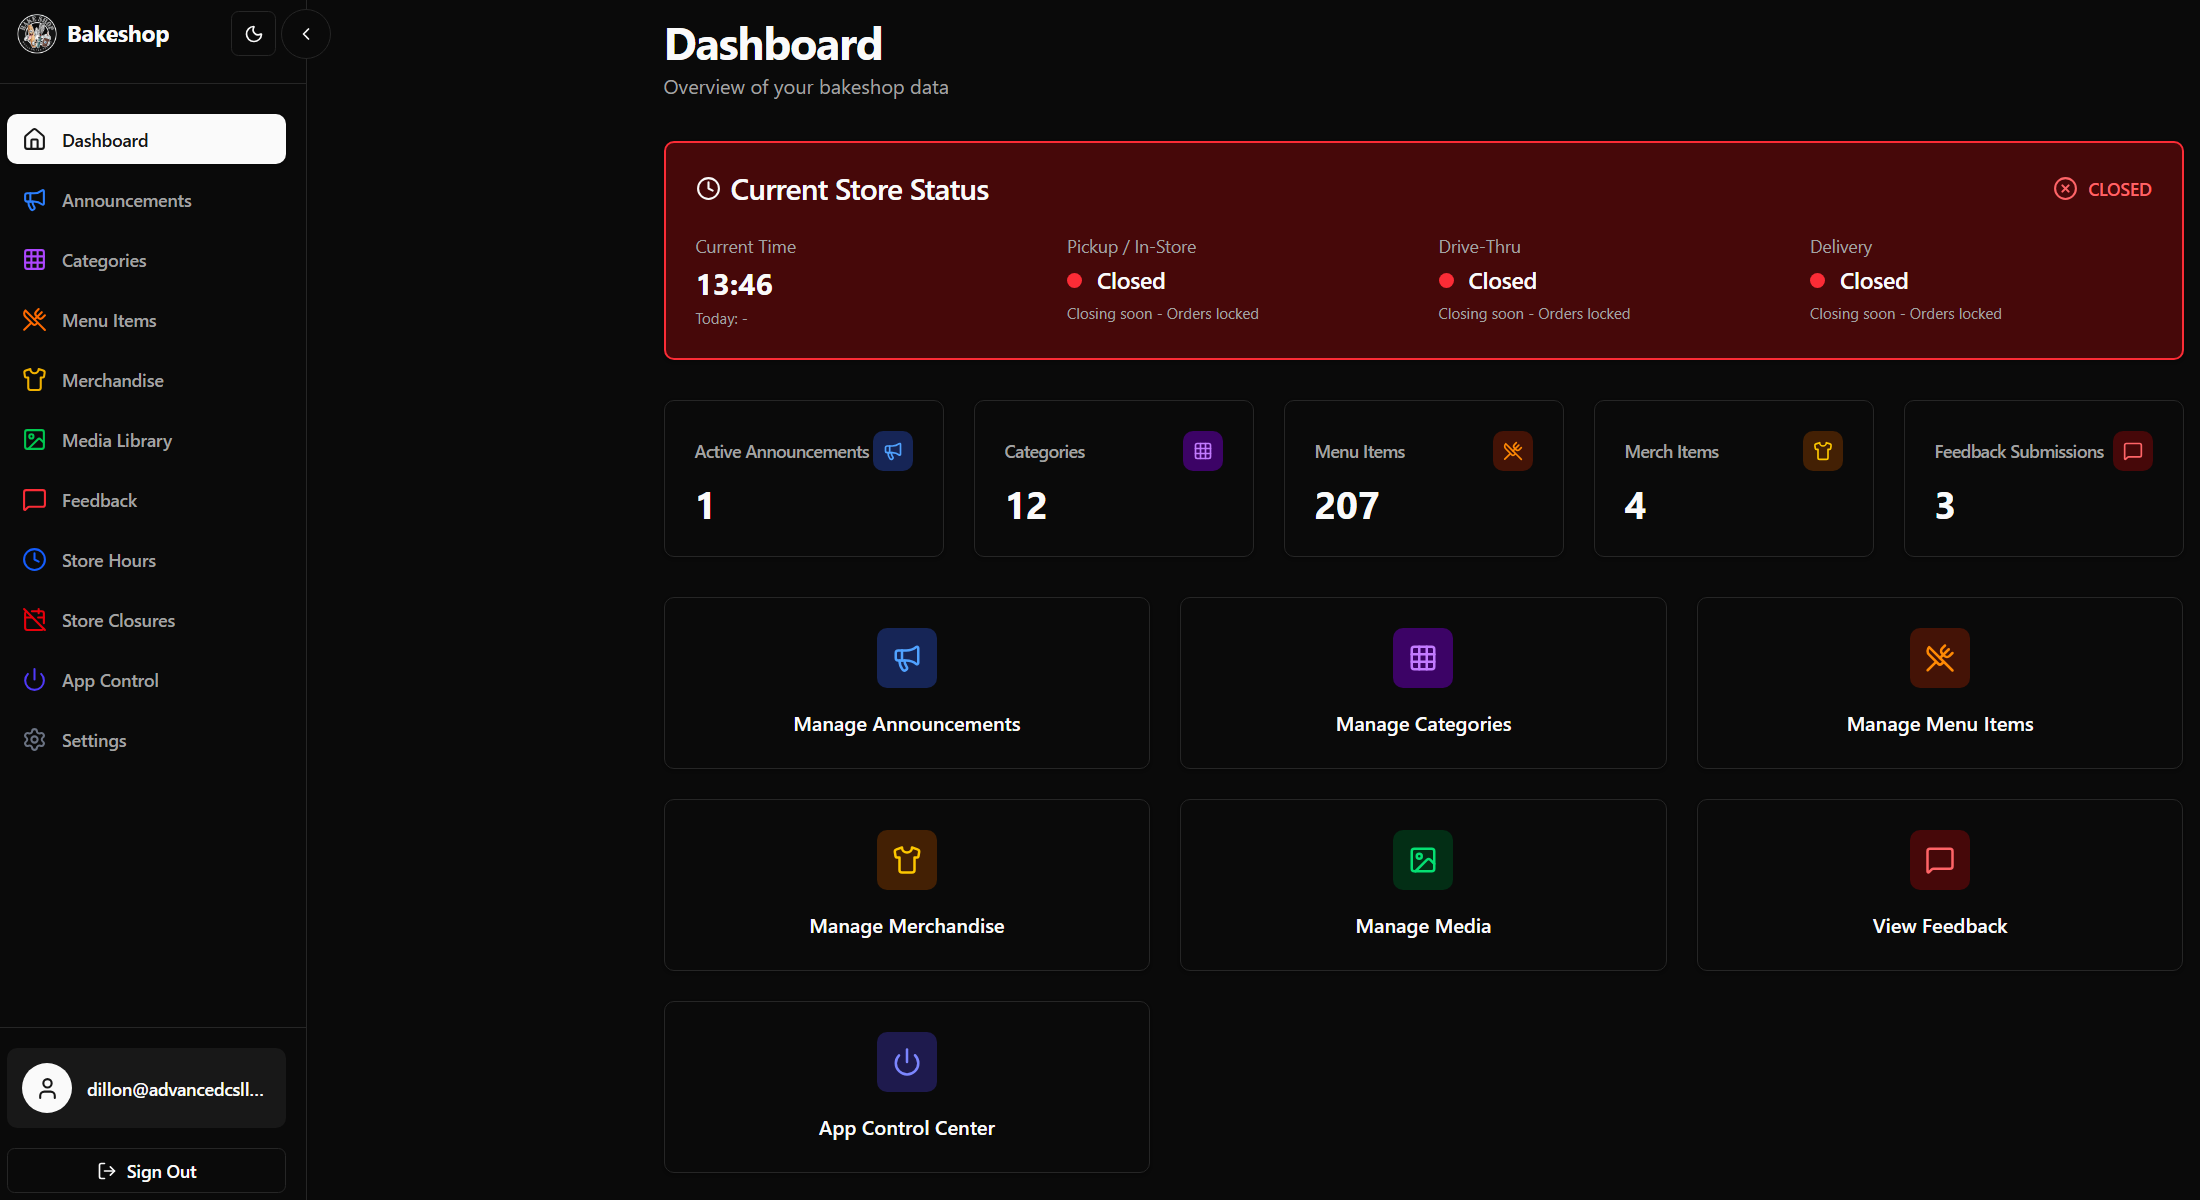Click the Menu Items count 207
2200x1200 pixels.
[x=1347, y=506]
